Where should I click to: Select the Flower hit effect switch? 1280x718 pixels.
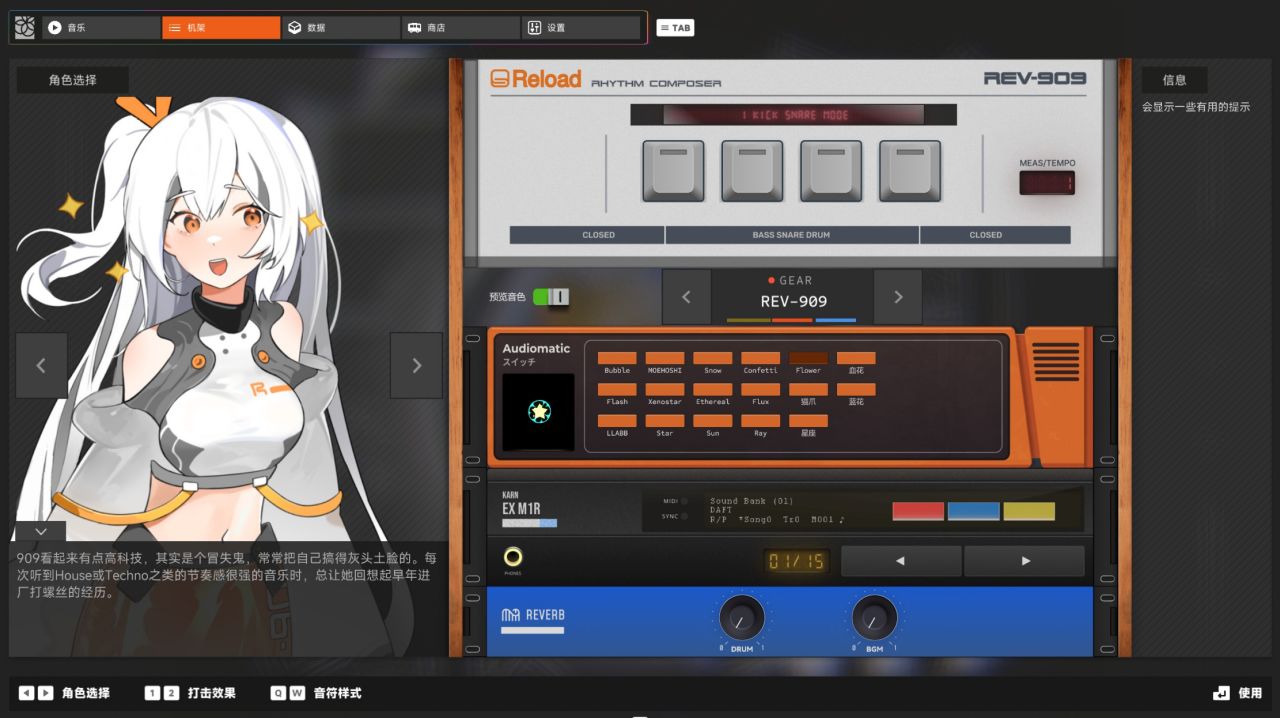pos(809,358)
